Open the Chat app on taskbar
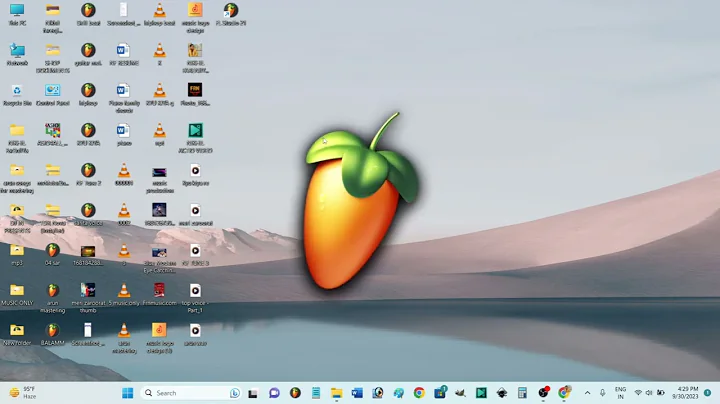Viewport: 720px width, 404px height. [x=274, y=393]
